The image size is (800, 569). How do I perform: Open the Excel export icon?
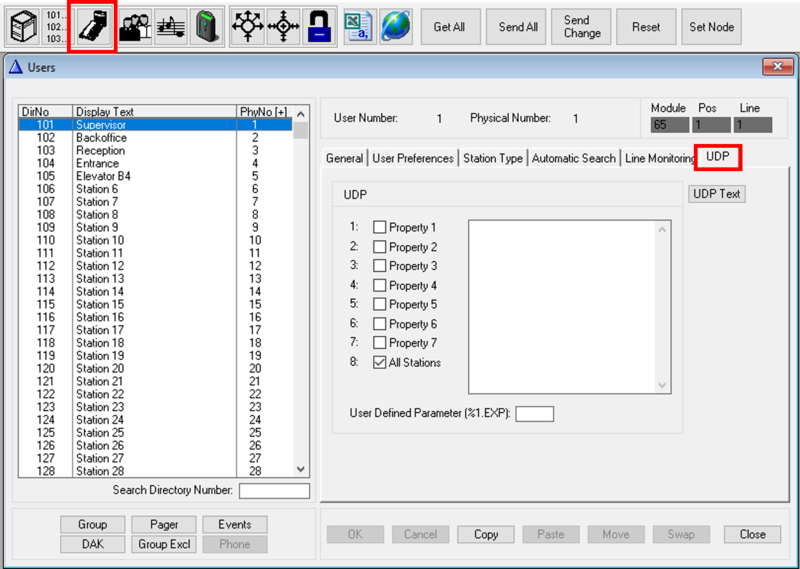point(359,26)
